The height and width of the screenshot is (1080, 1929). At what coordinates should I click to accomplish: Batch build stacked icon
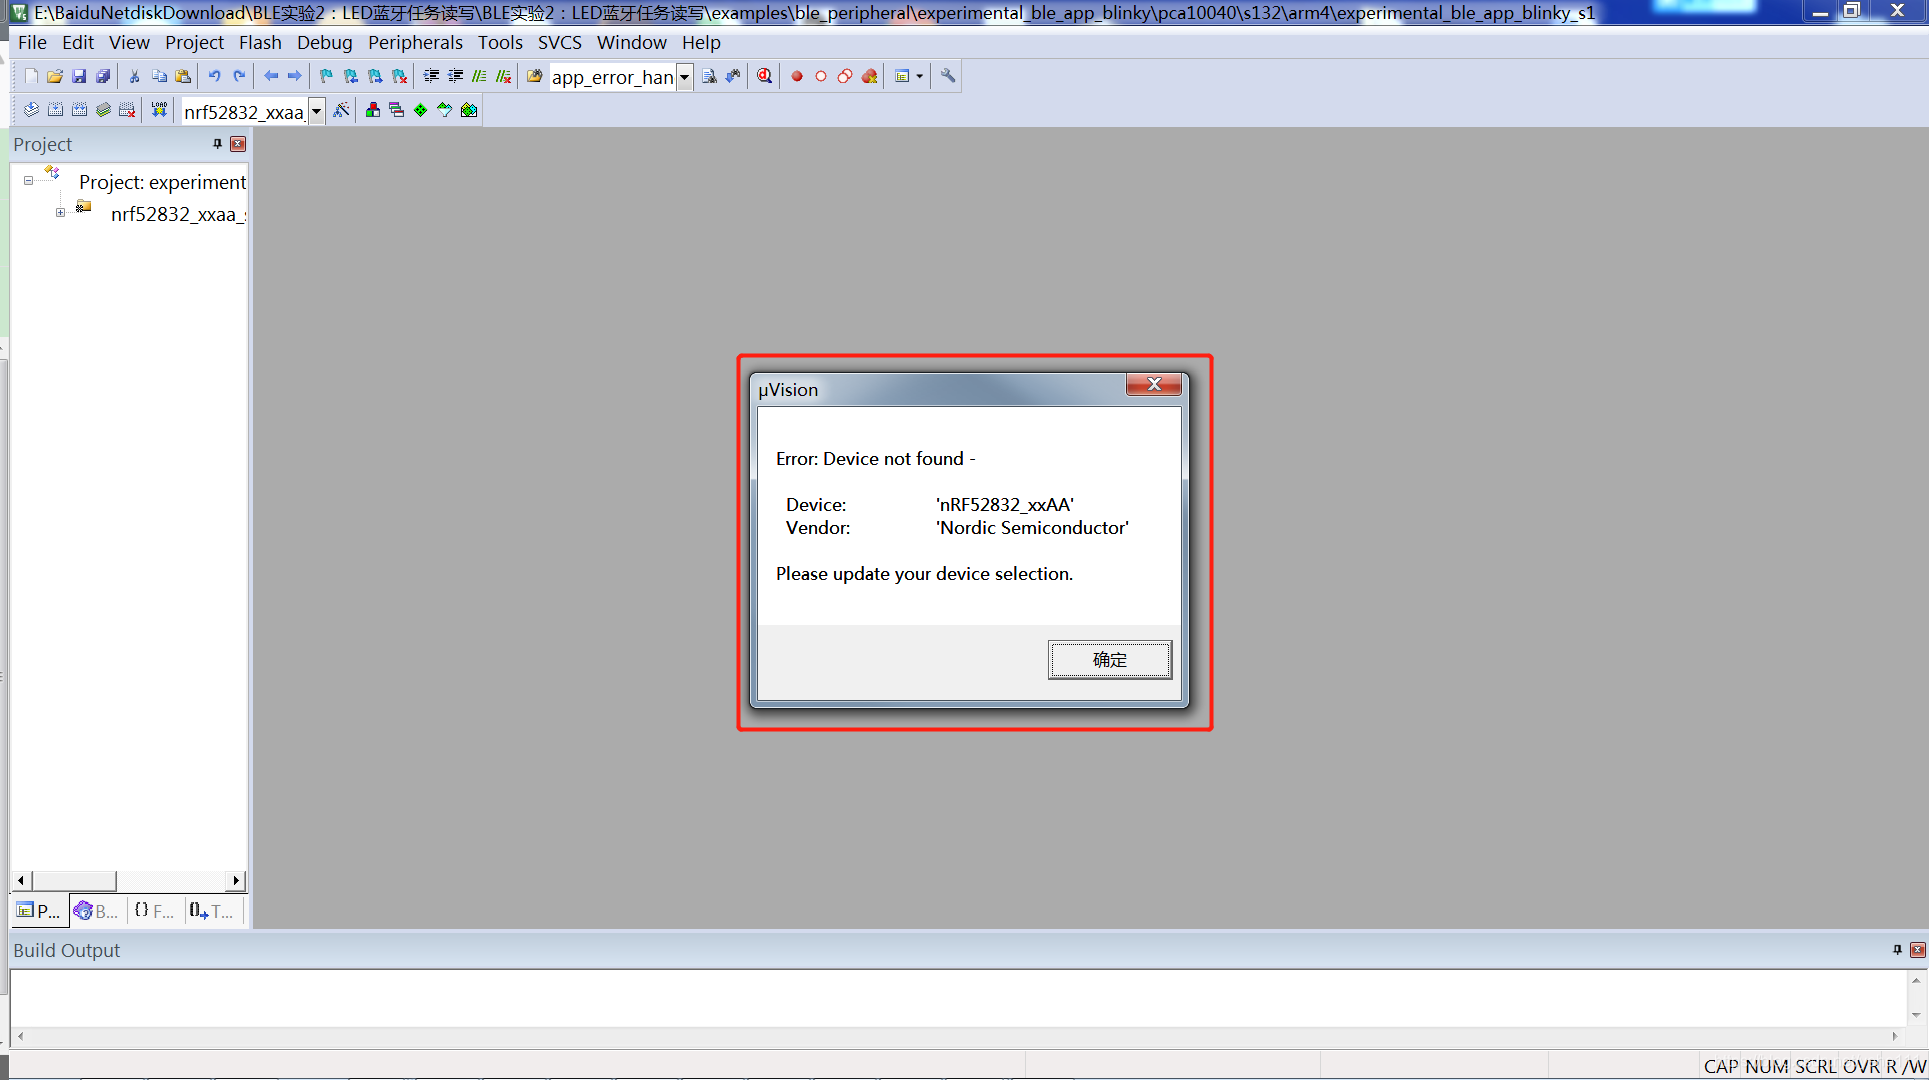[x=103, y=110]
